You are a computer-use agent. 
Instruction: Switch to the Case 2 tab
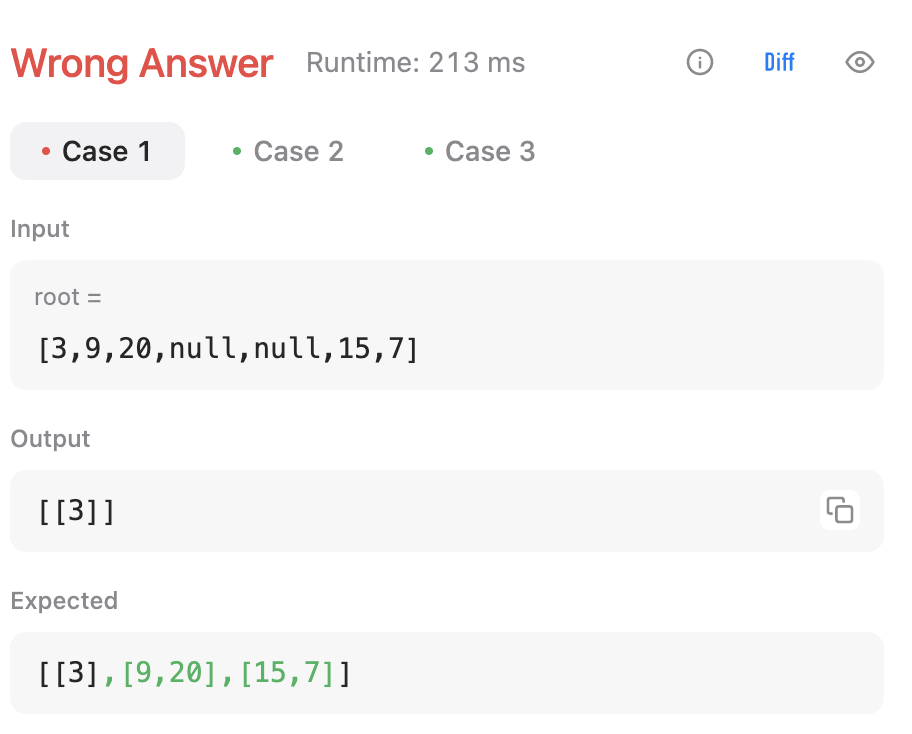tap(288, 151)
